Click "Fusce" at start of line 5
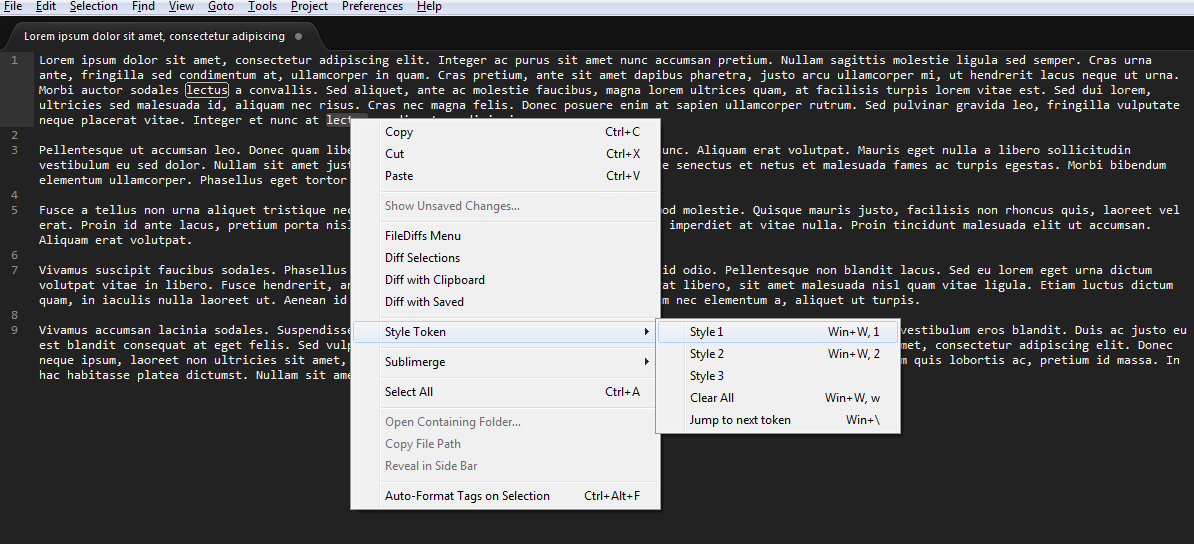The height and width of the screenshot is (544, 1194). [x=56, y=210]
